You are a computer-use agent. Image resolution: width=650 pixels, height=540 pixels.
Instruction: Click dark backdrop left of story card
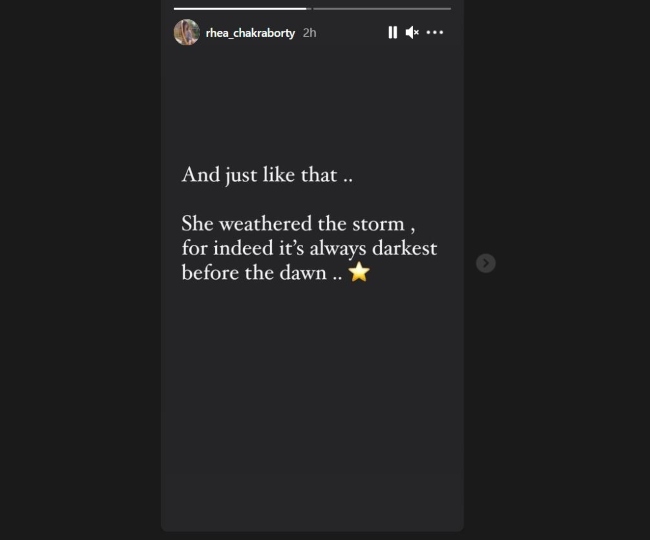80,270
